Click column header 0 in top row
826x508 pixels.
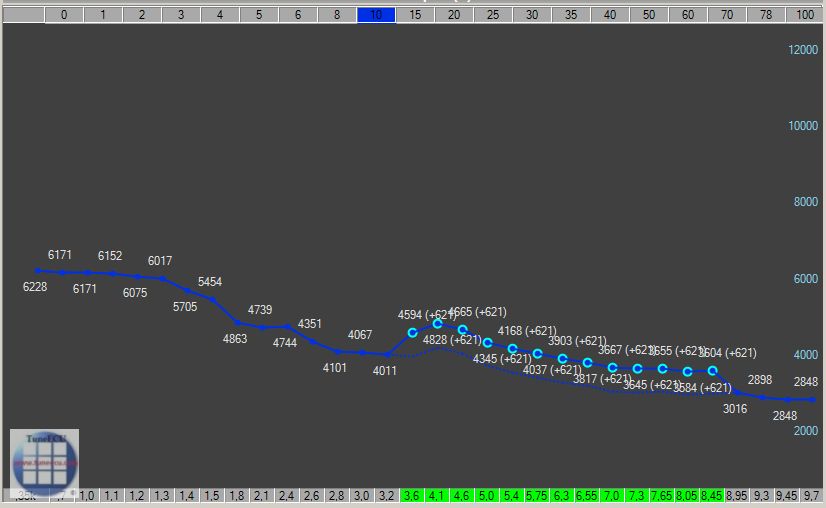(64, 15)
